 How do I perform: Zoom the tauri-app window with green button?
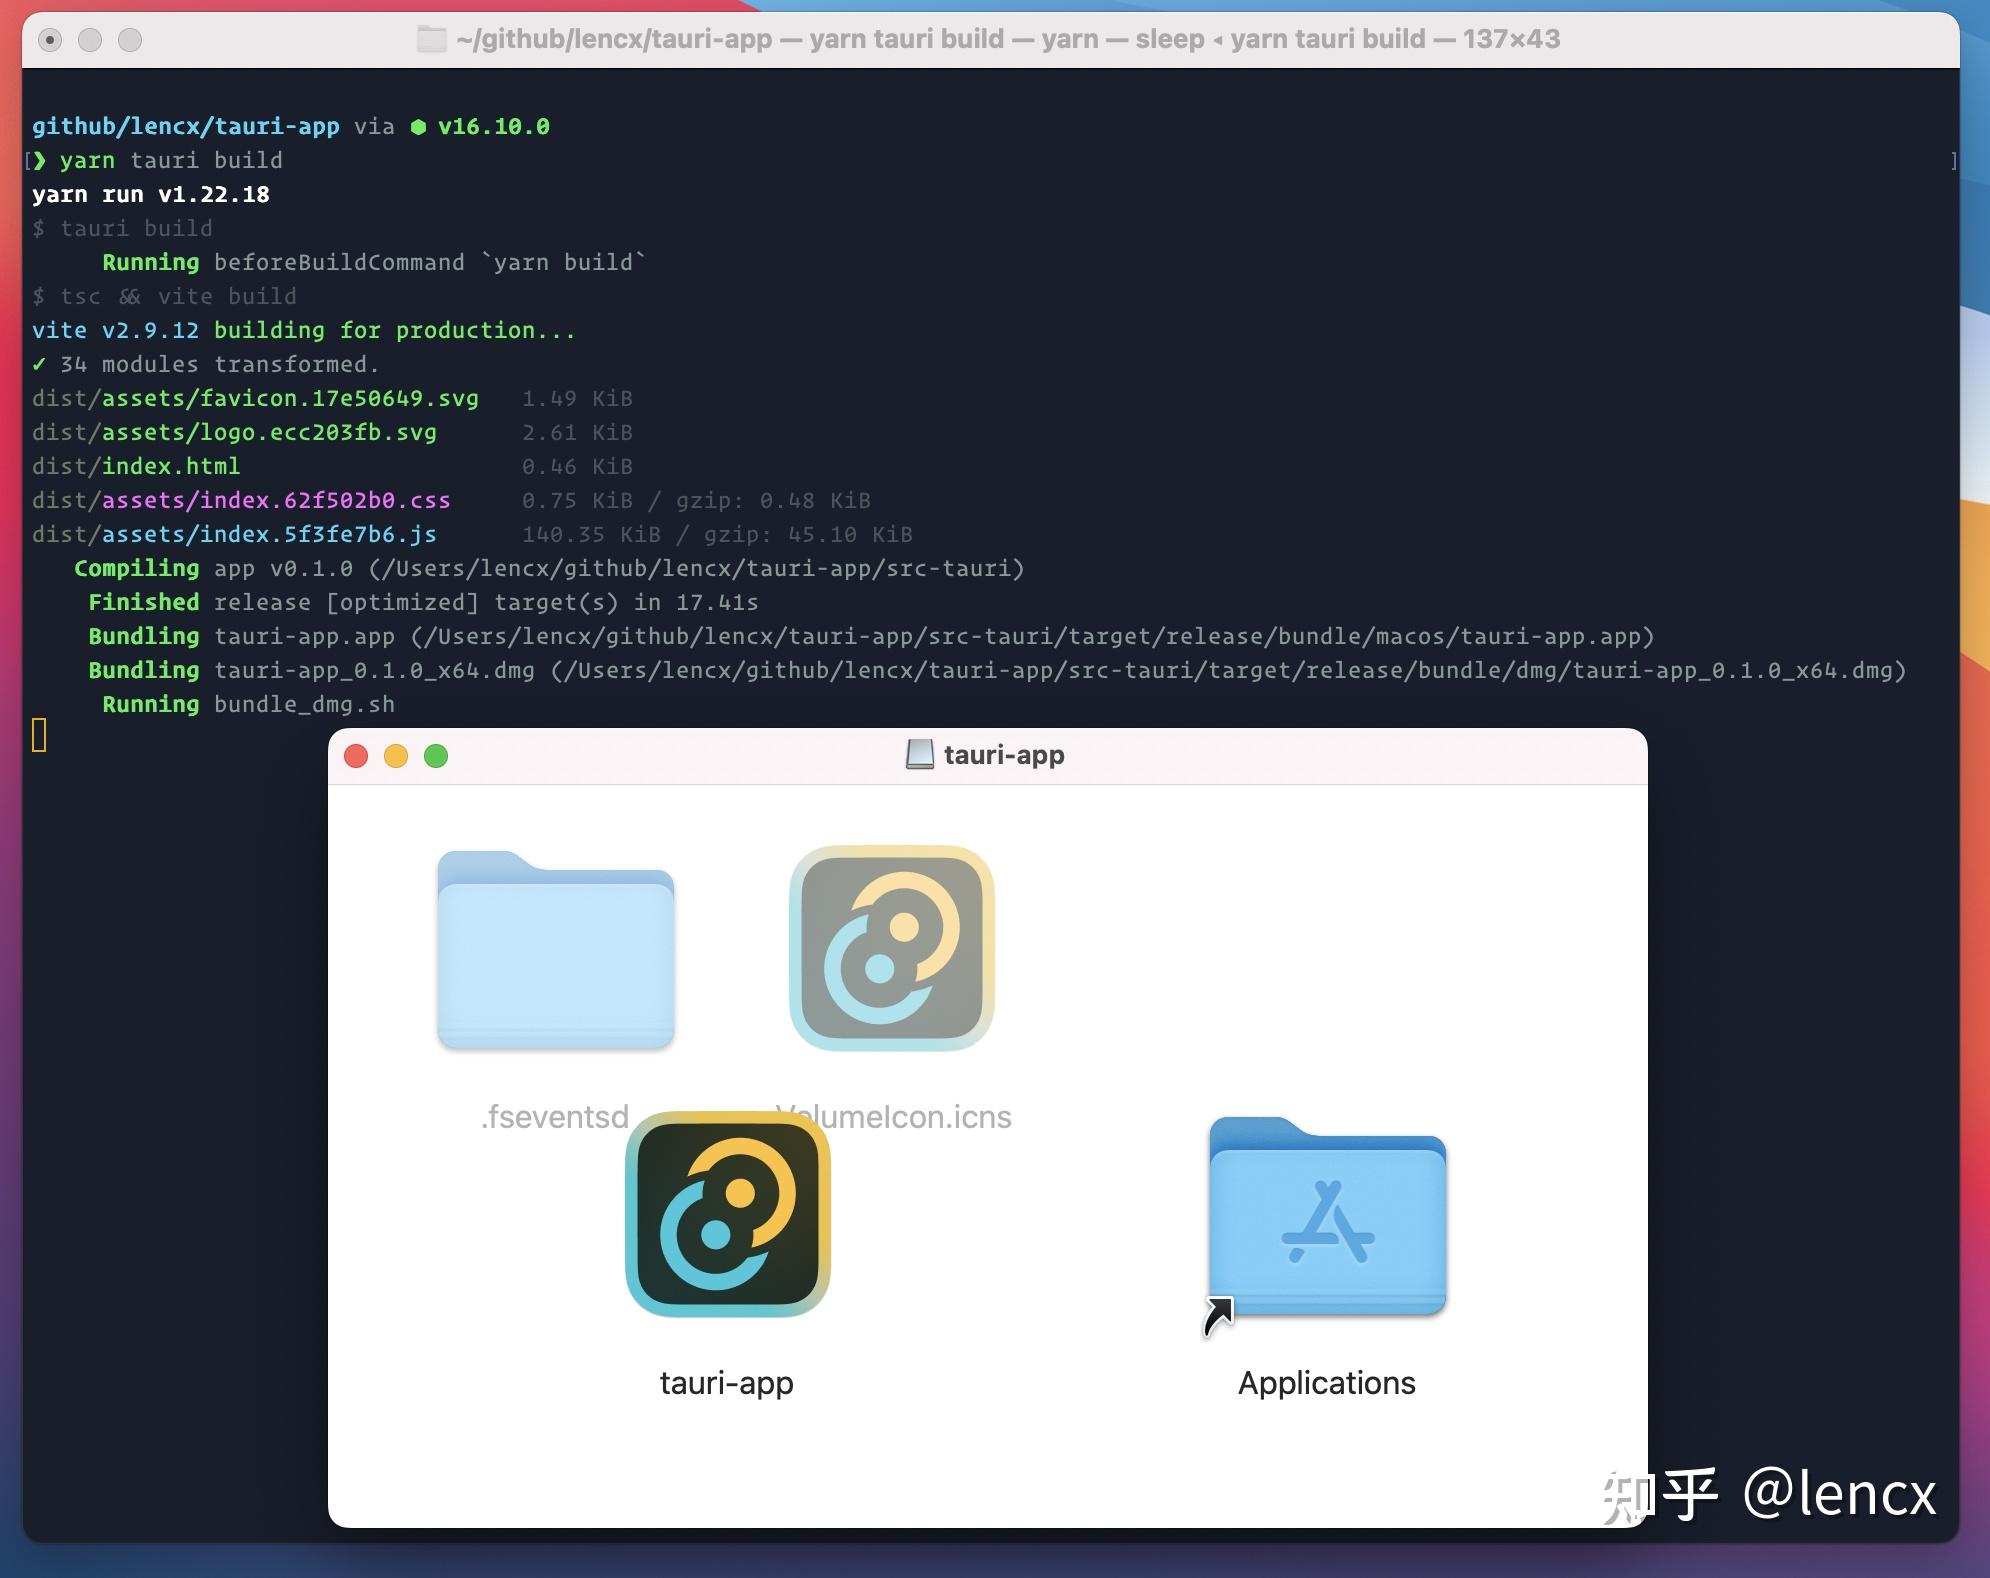point(436,756)
